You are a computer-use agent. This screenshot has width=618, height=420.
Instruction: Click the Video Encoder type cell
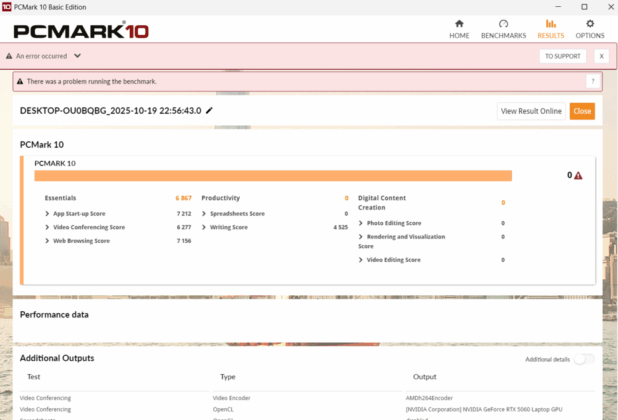tap(231, 398)
